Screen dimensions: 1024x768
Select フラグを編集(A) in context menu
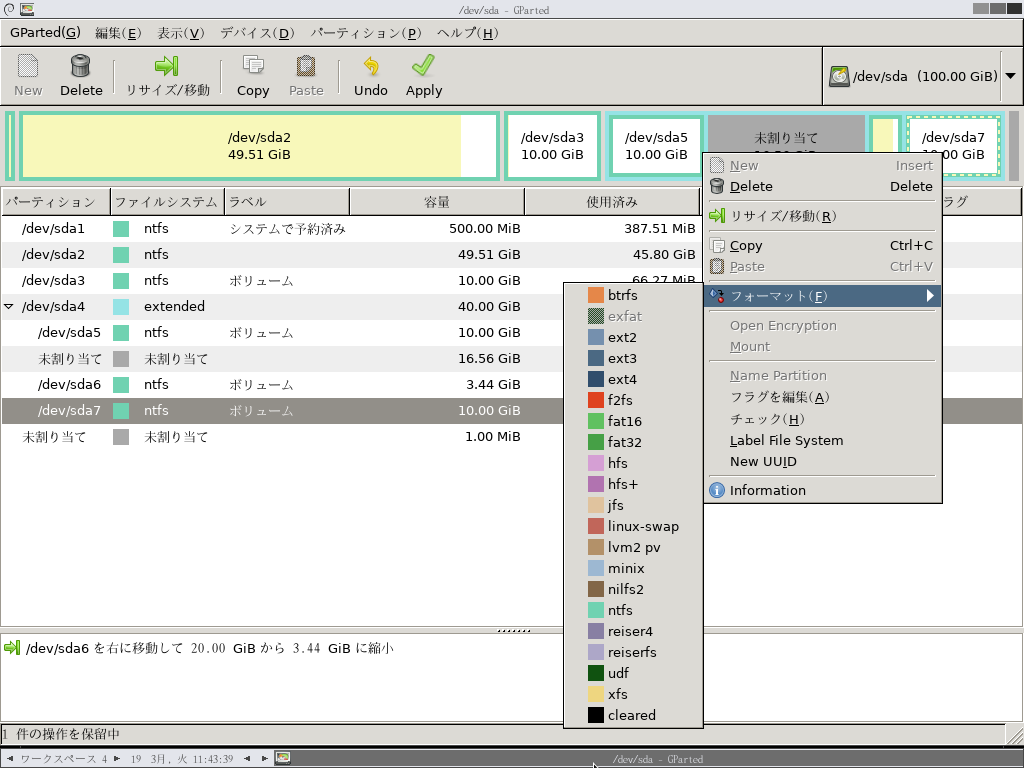(822, 397)
